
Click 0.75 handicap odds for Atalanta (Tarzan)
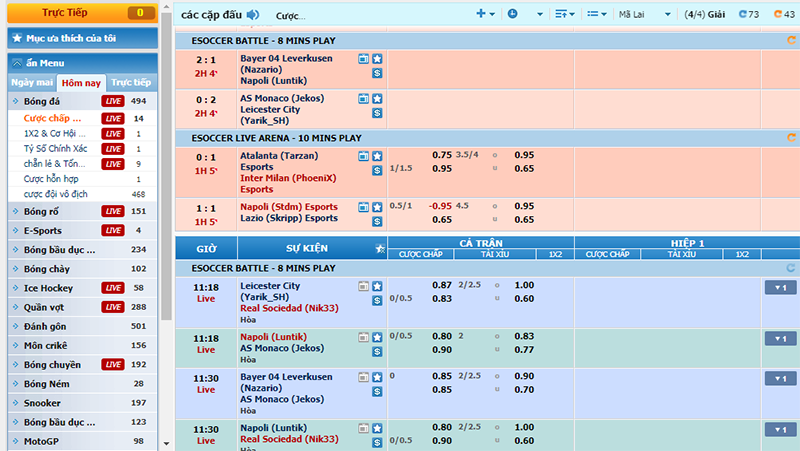(442, 155)
